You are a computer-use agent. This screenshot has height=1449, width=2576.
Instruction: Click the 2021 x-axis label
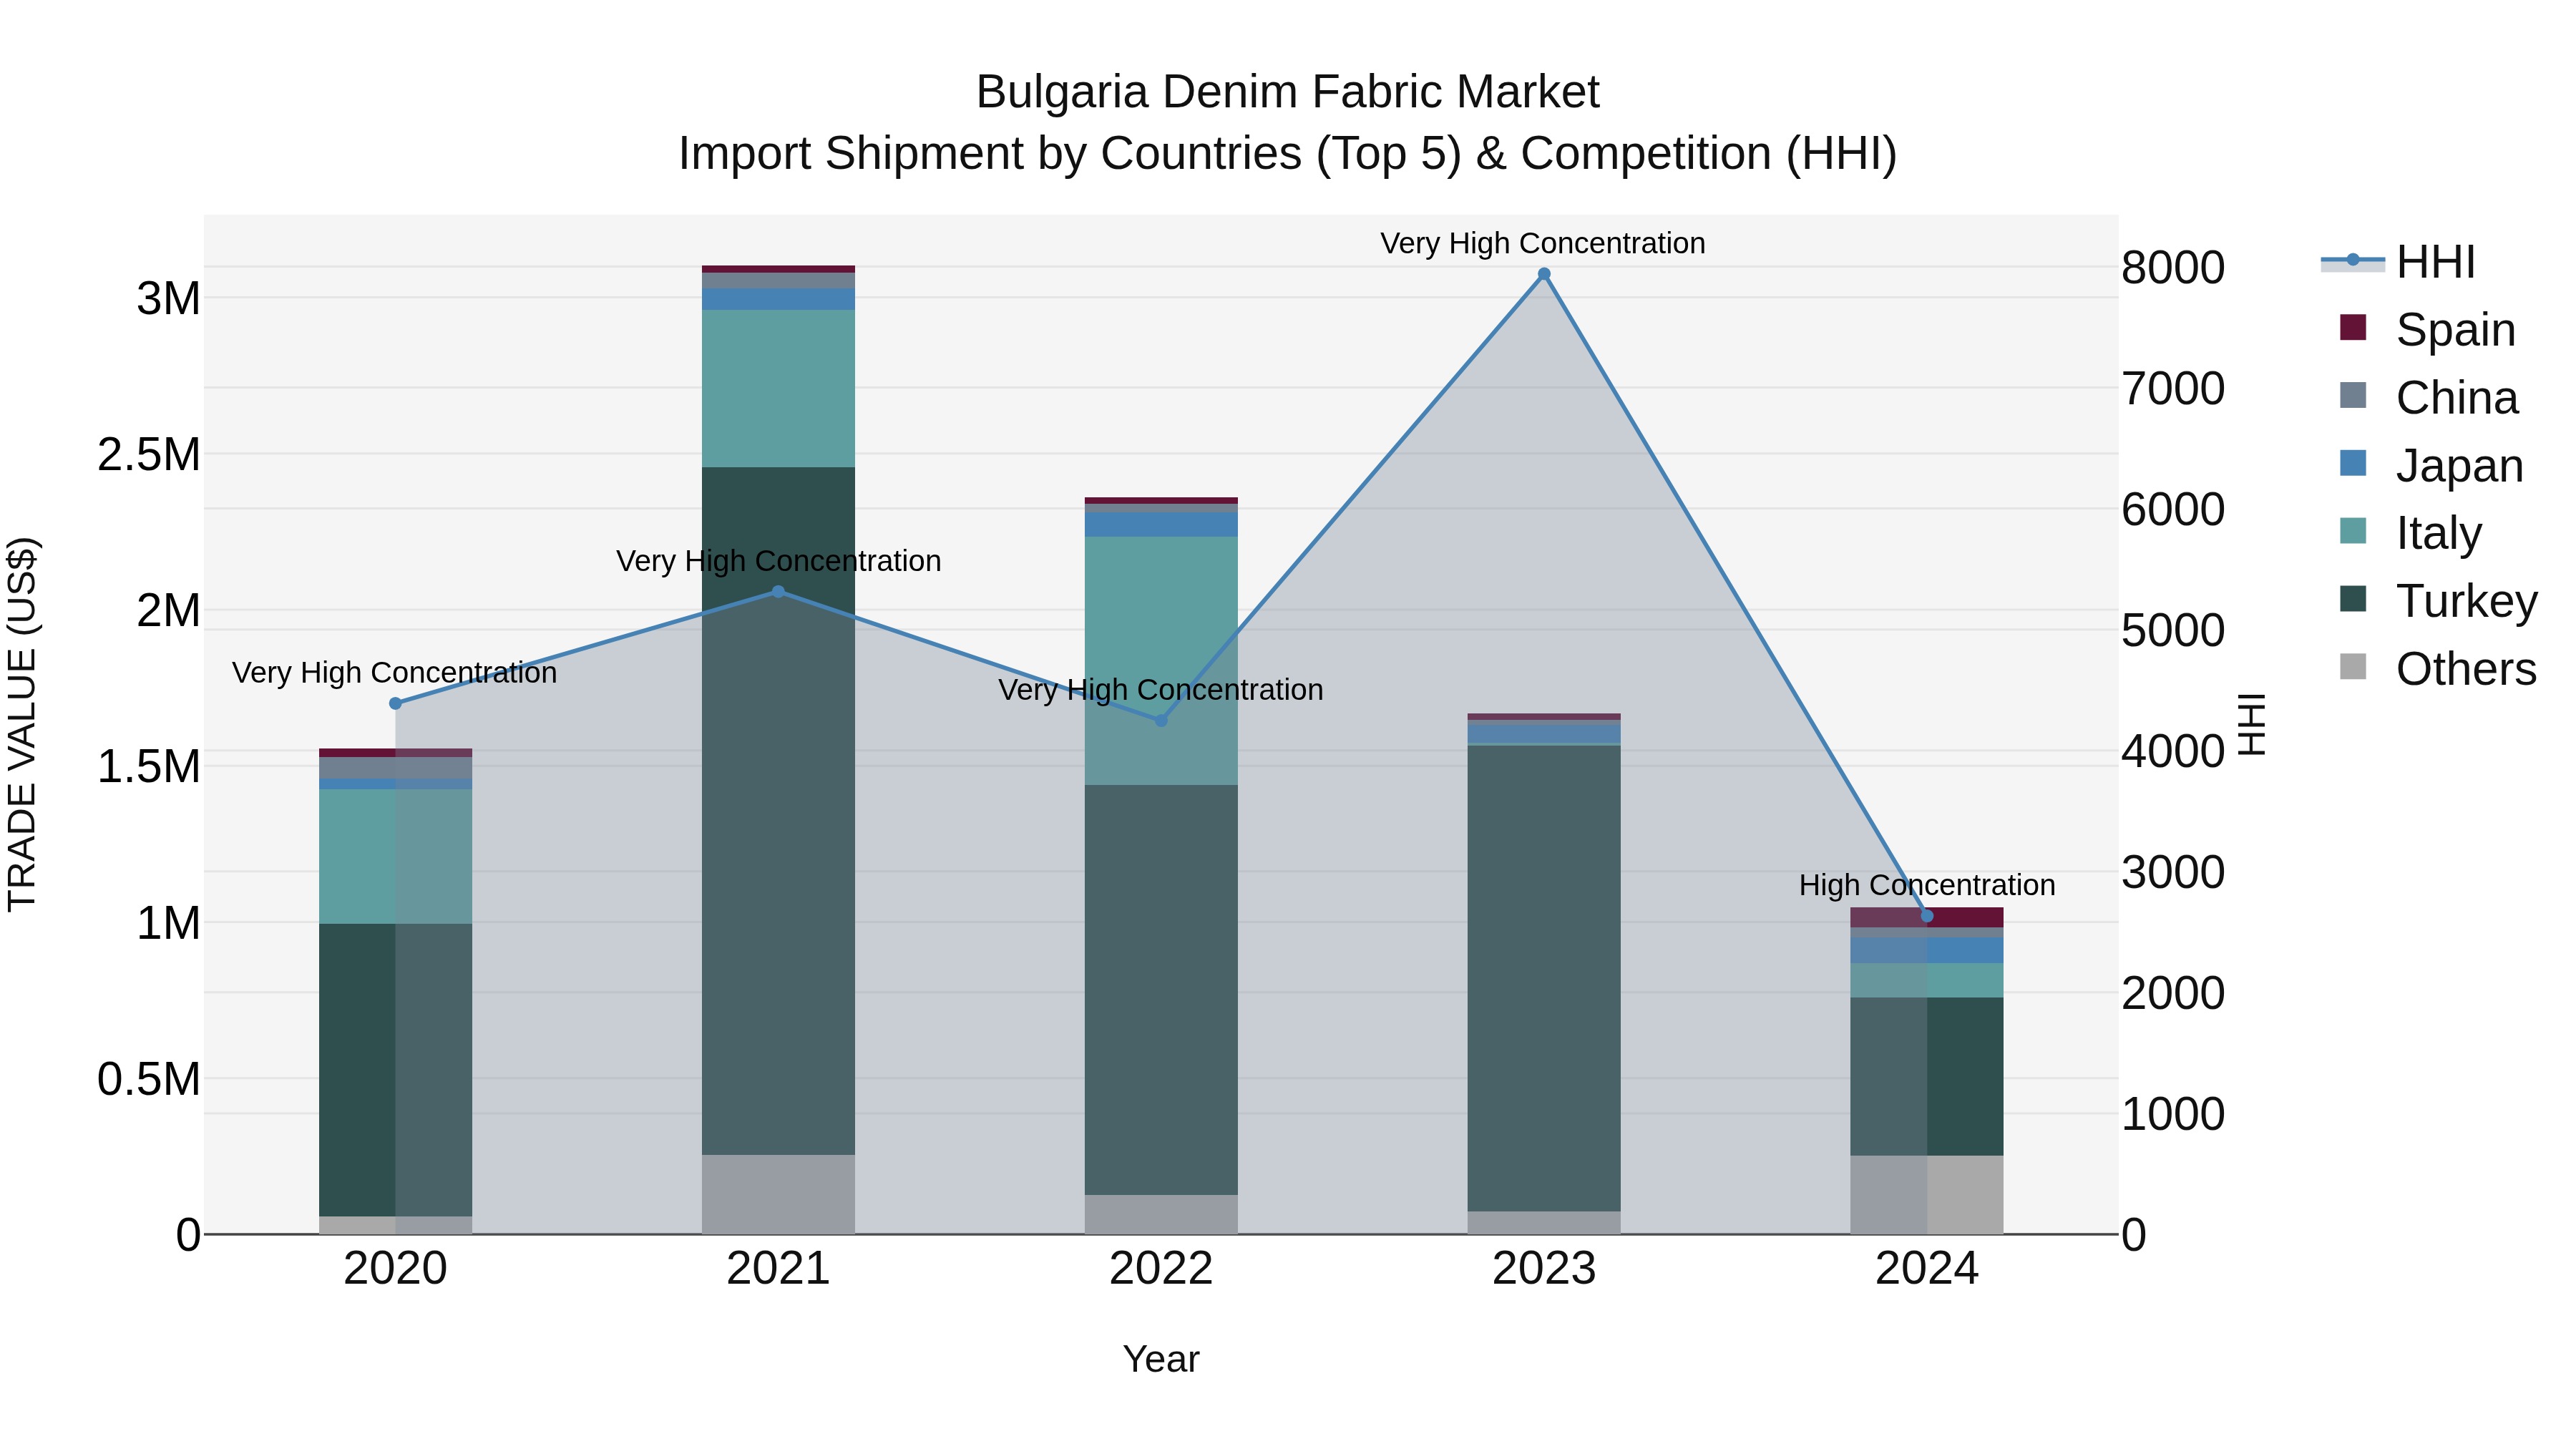[x=778, y=1269]
